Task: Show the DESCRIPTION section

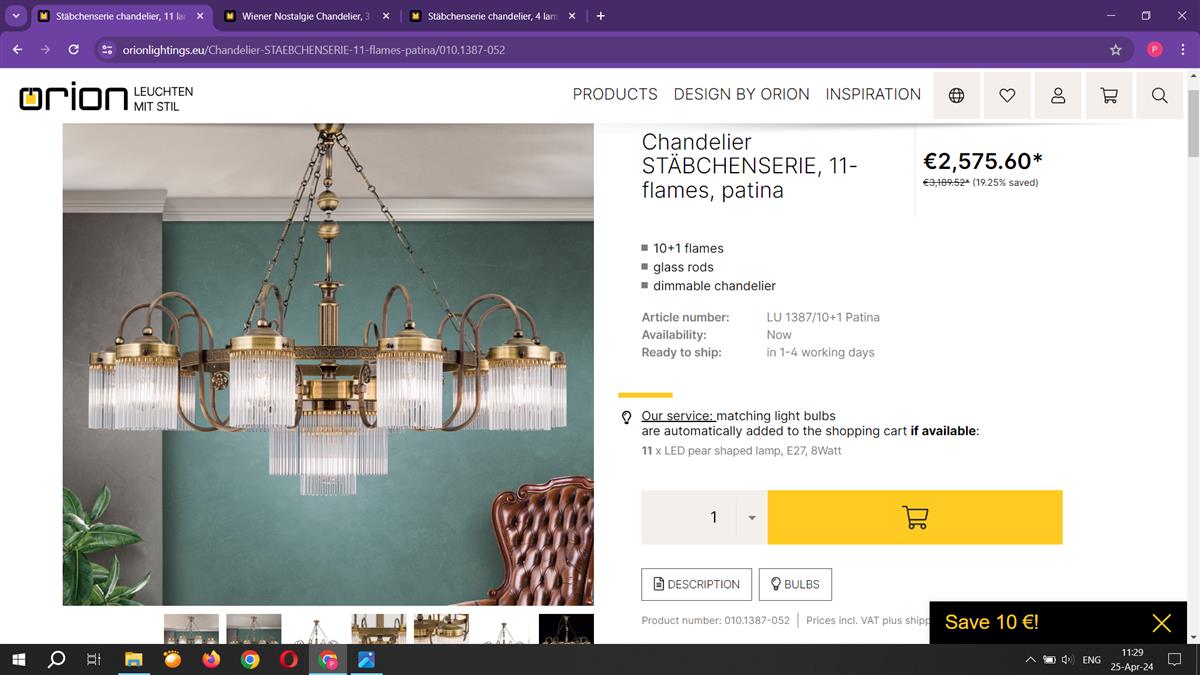Action: pos(696,584)
